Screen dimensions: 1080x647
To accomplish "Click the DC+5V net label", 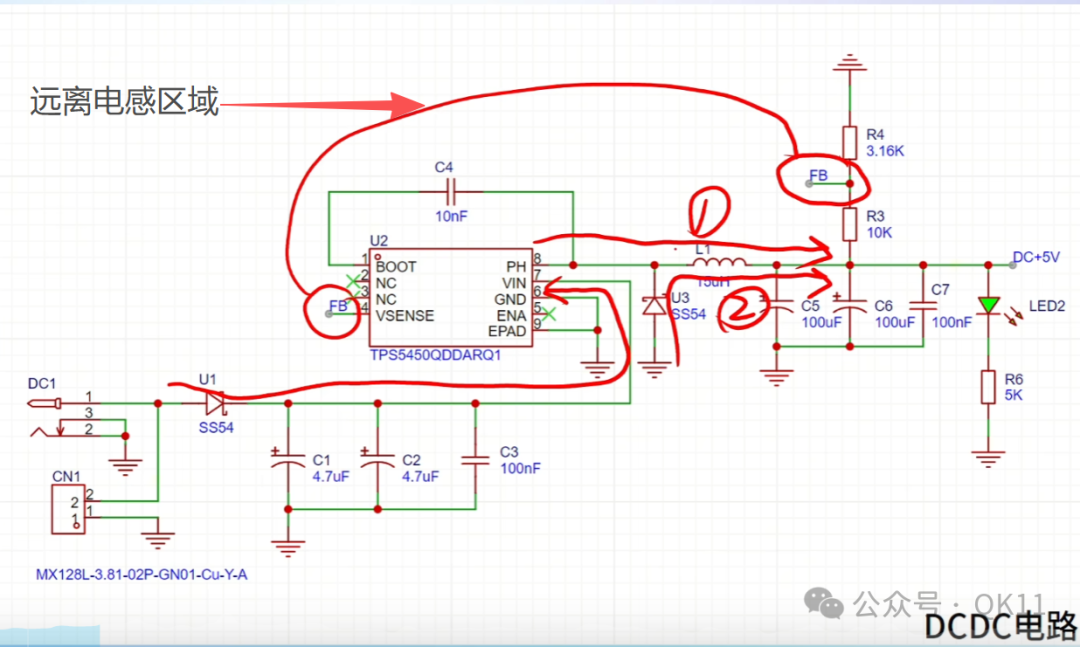I will [1036, 257].
